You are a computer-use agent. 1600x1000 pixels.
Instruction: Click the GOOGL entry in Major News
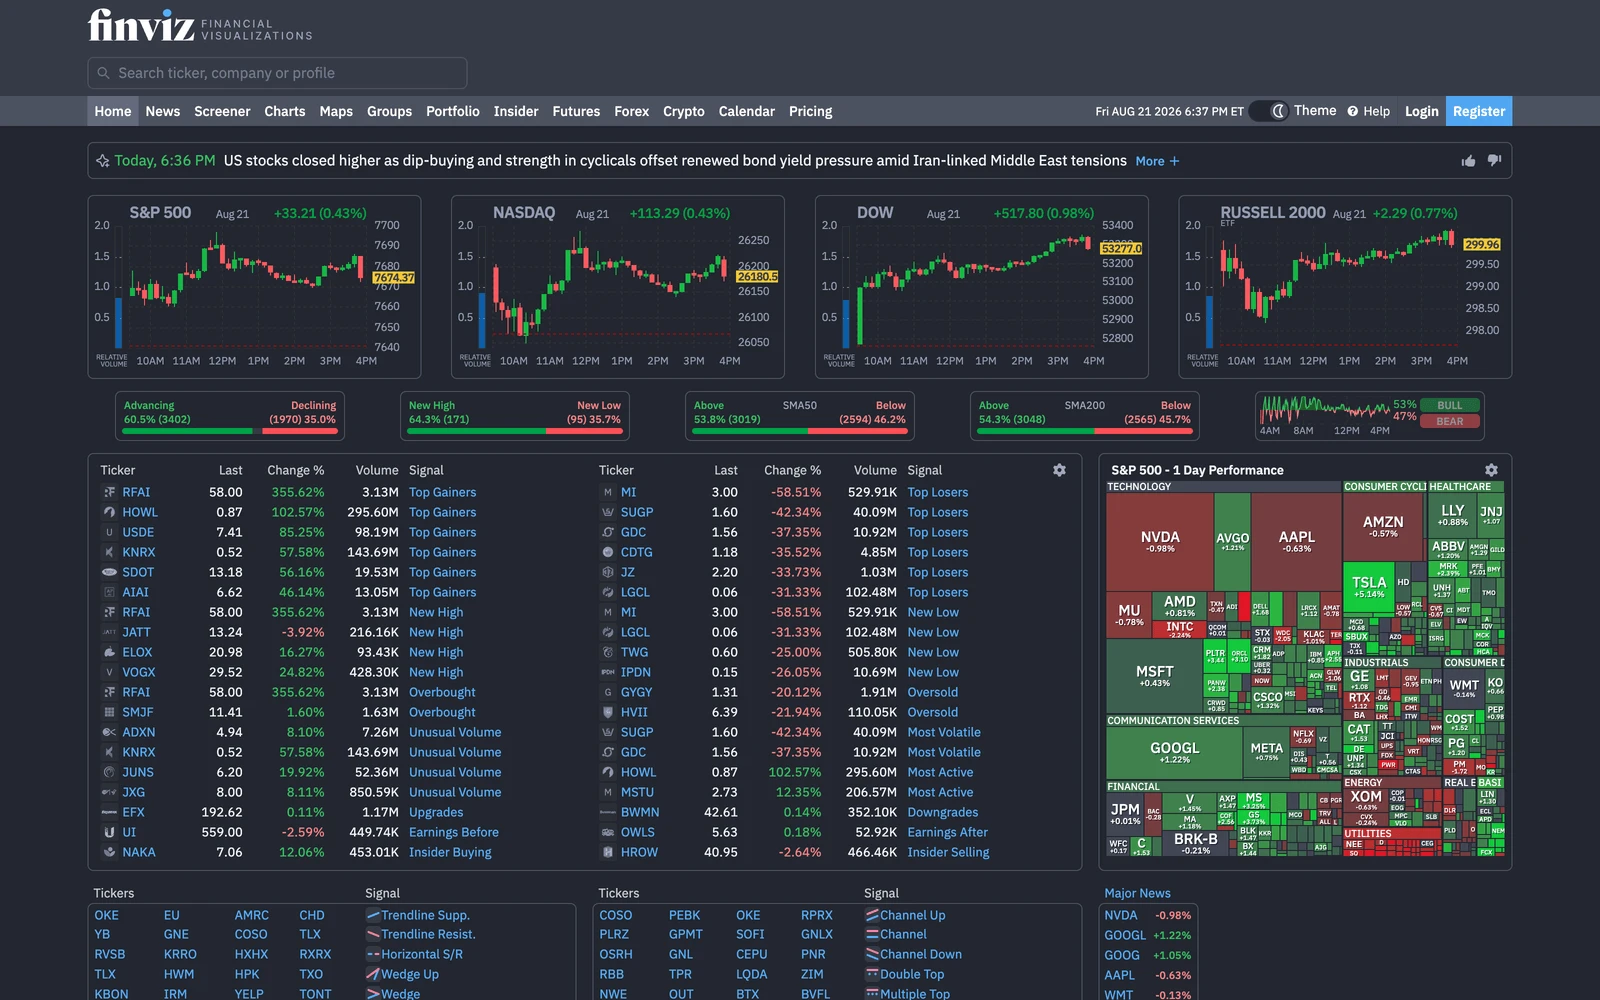1125,935
